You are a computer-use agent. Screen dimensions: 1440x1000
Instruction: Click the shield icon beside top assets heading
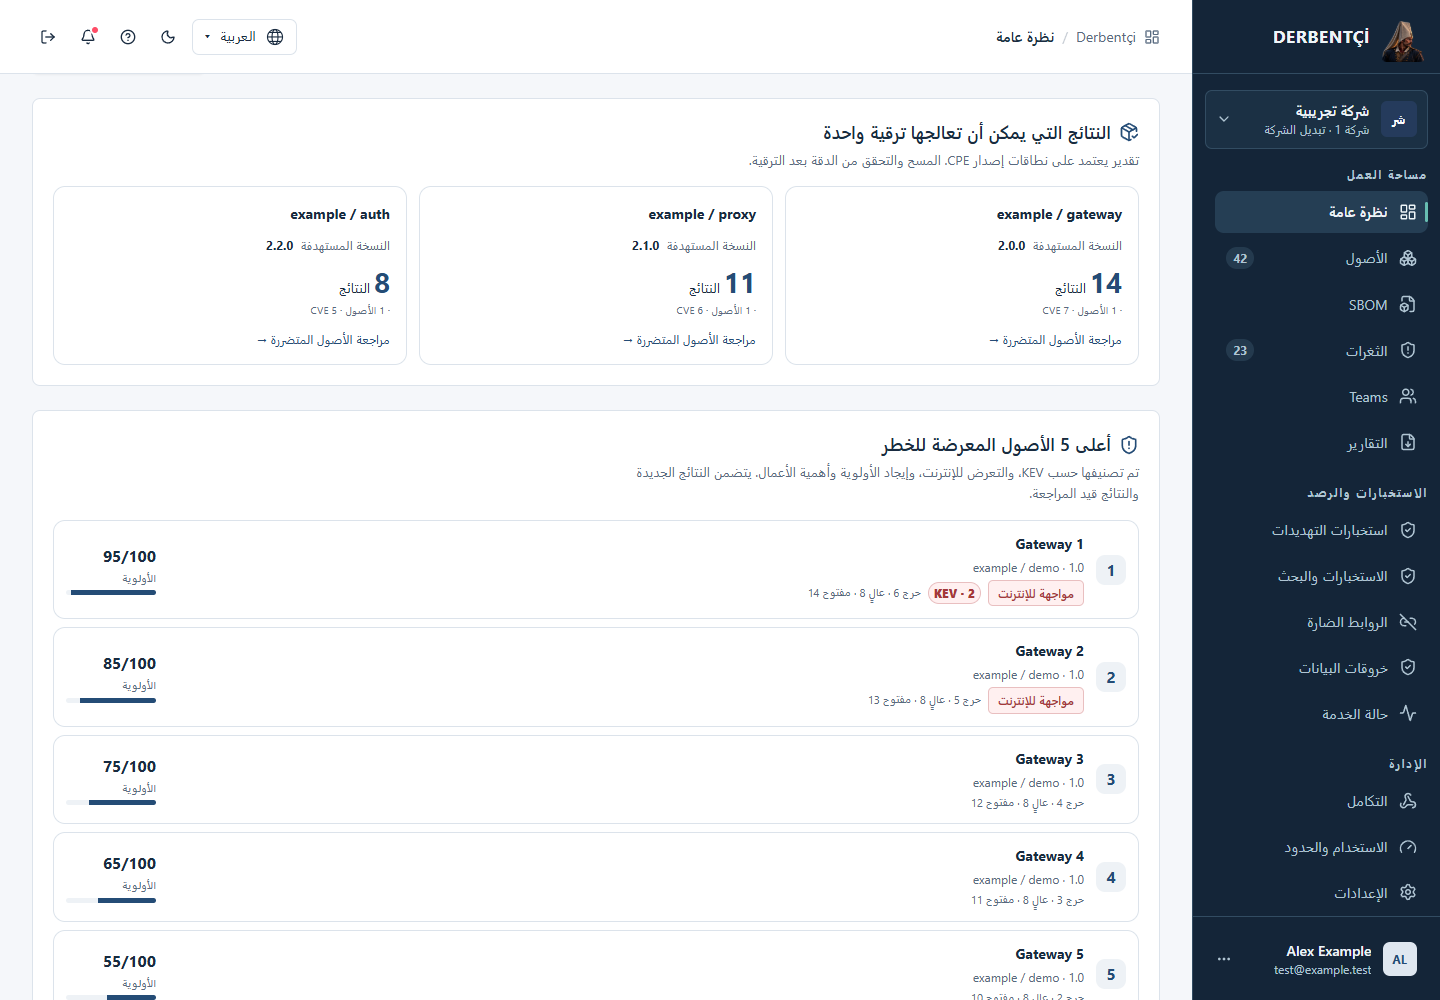(x=1129, y=445)
